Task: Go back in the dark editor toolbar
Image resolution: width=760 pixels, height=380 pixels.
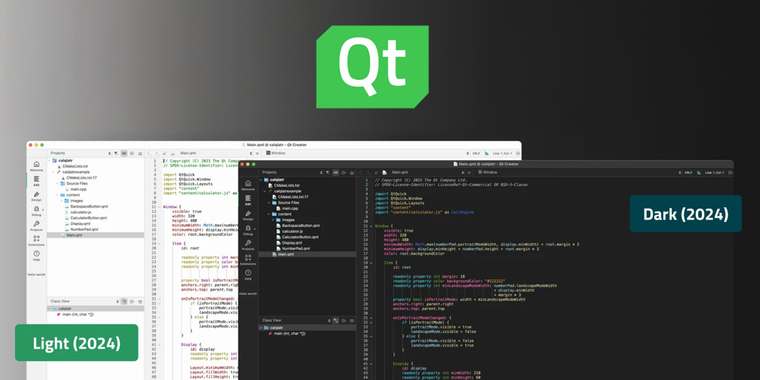Action: click(361, 173)
